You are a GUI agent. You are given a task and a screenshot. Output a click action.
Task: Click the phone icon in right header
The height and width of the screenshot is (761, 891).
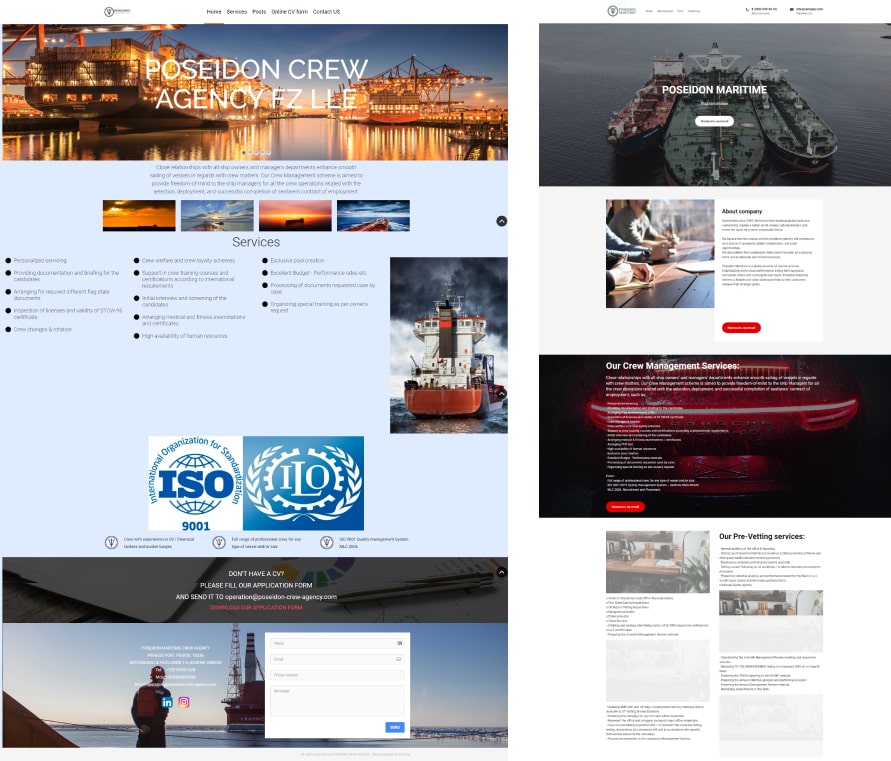click(x=748, y=9)
